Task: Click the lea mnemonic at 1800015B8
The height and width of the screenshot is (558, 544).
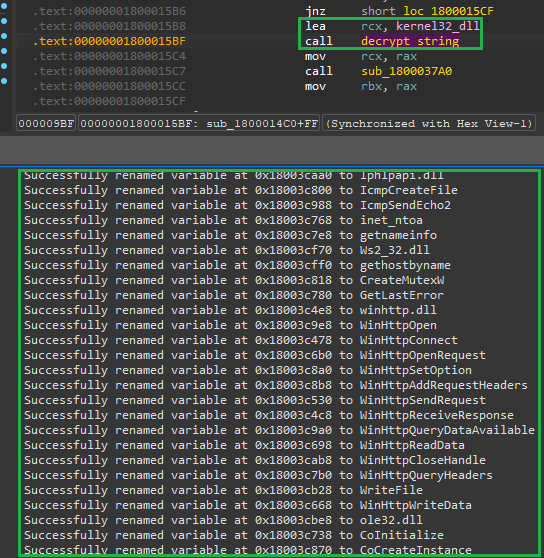Action: pyautogui.click(x=315, y=26)
